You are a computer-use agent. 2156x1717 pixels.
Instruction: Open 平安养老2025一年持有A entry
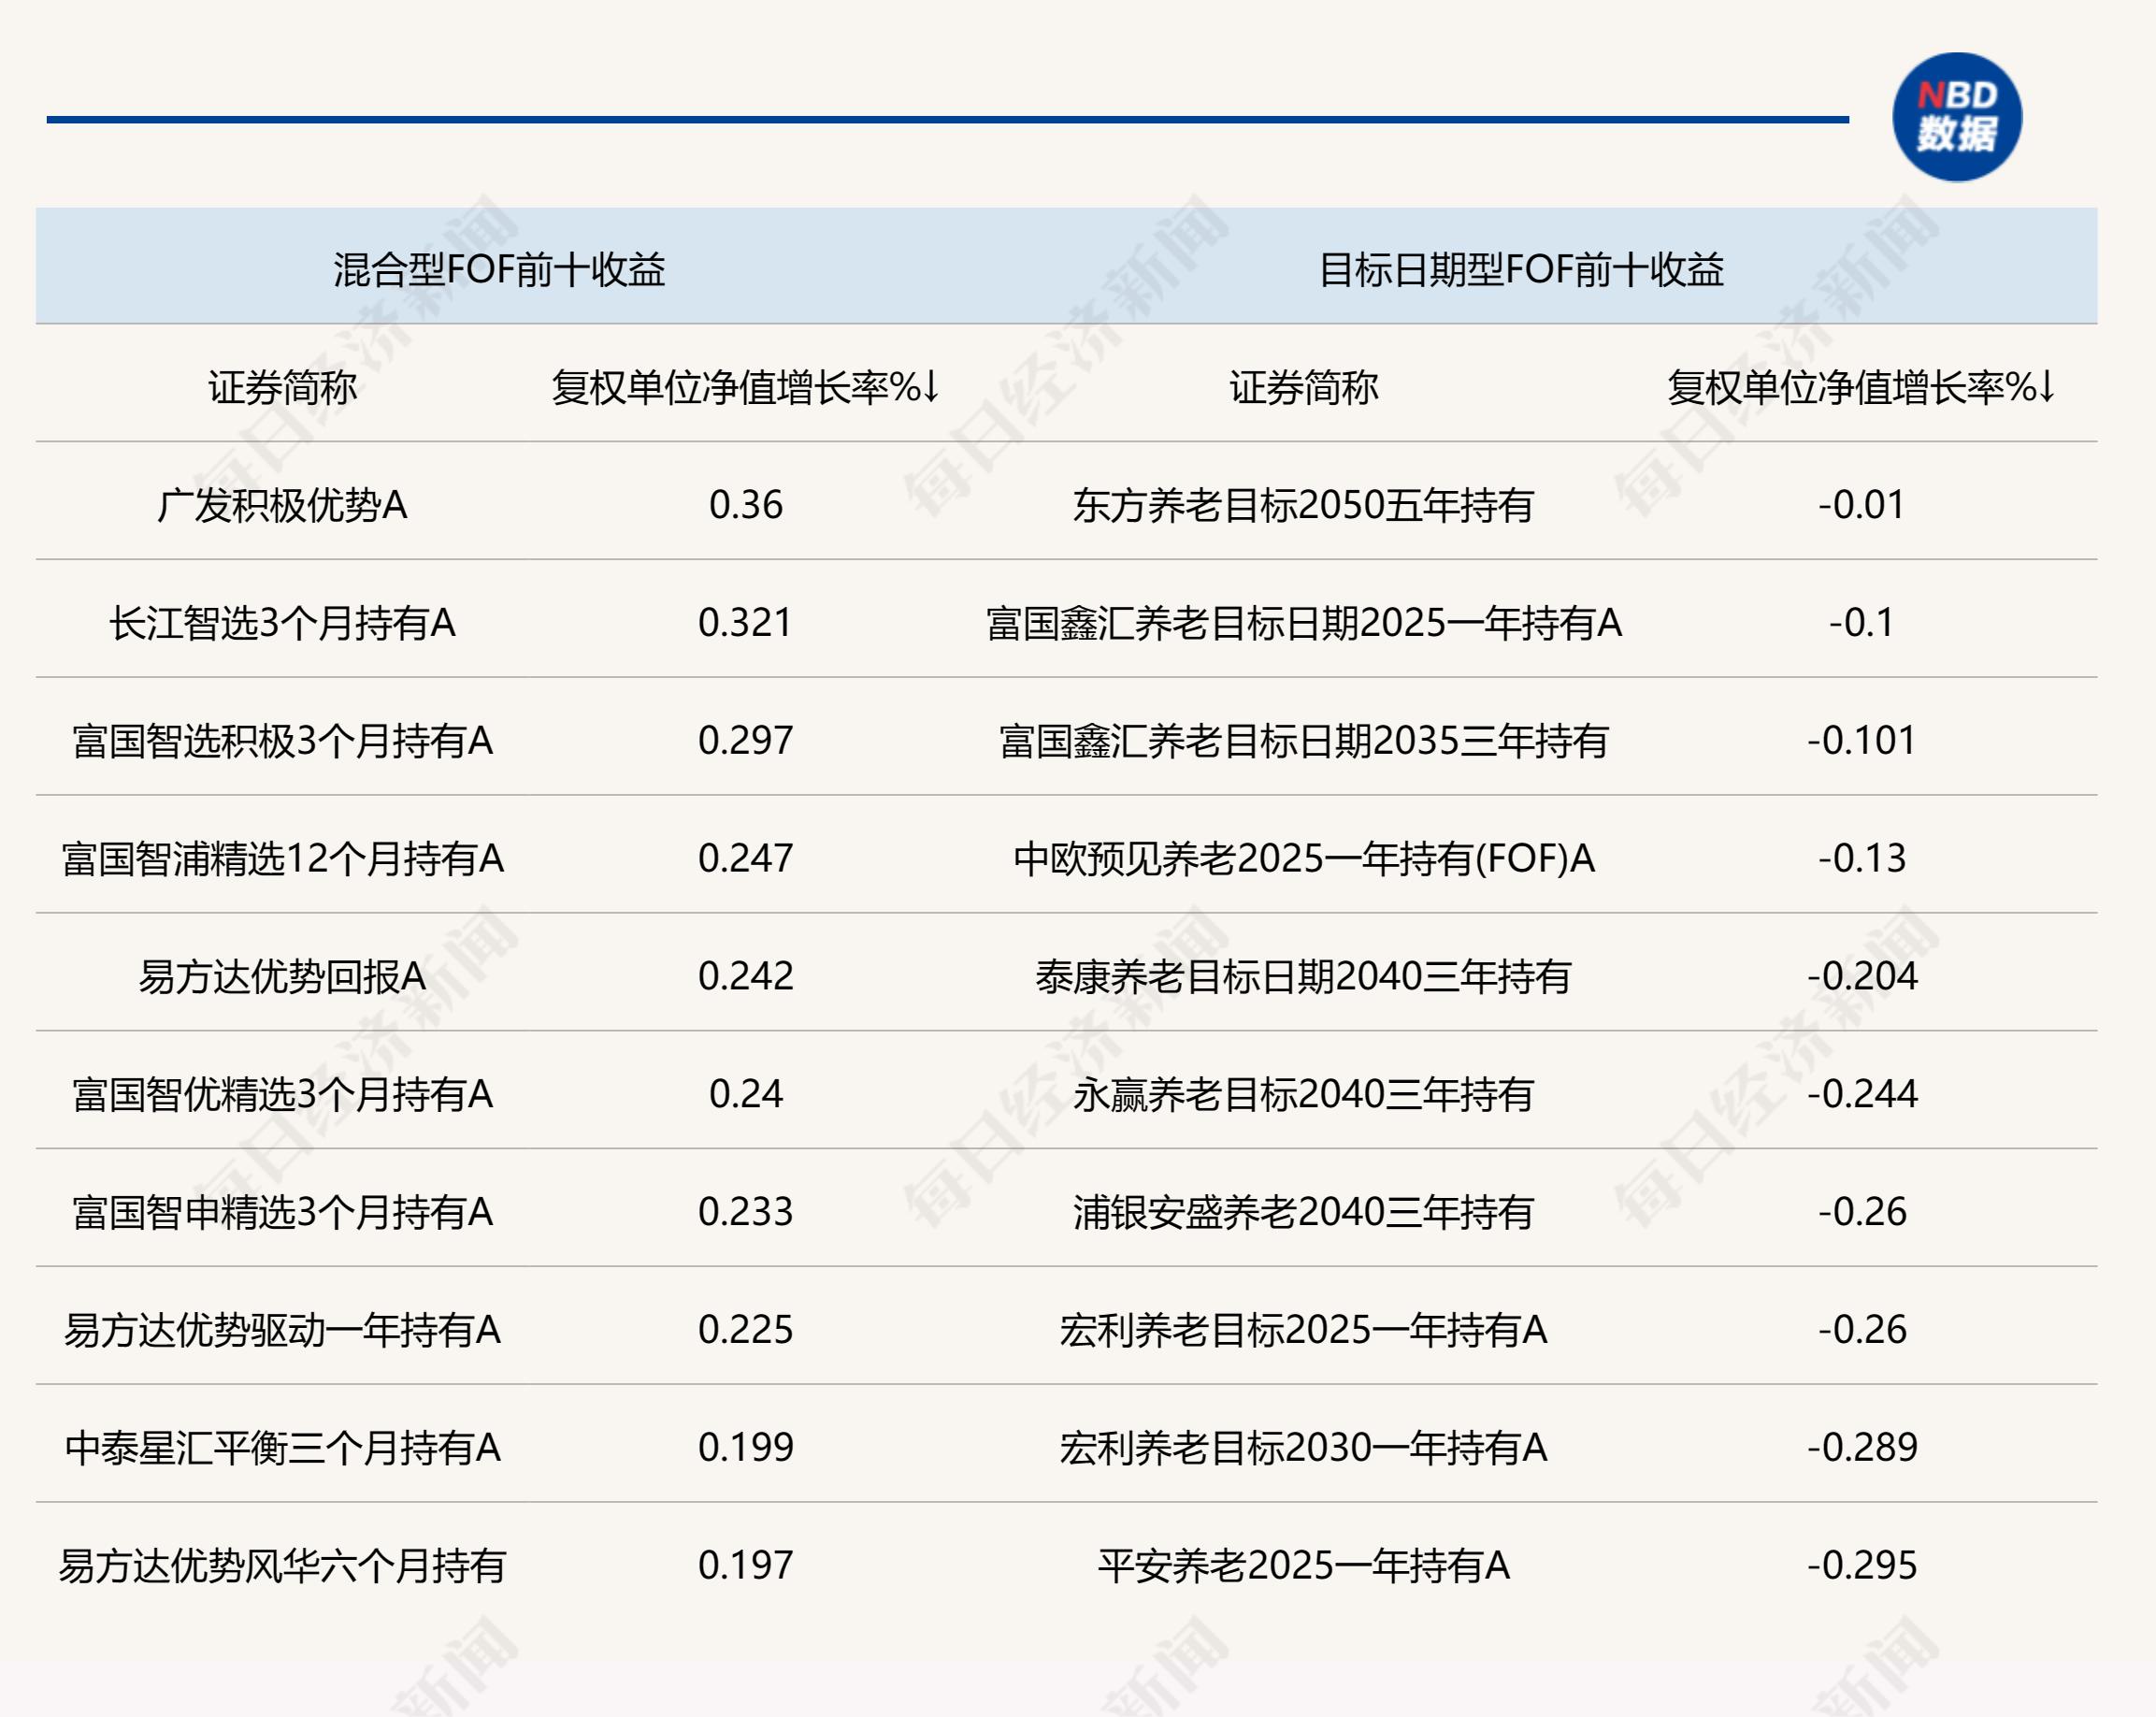click(1303, 1565)
